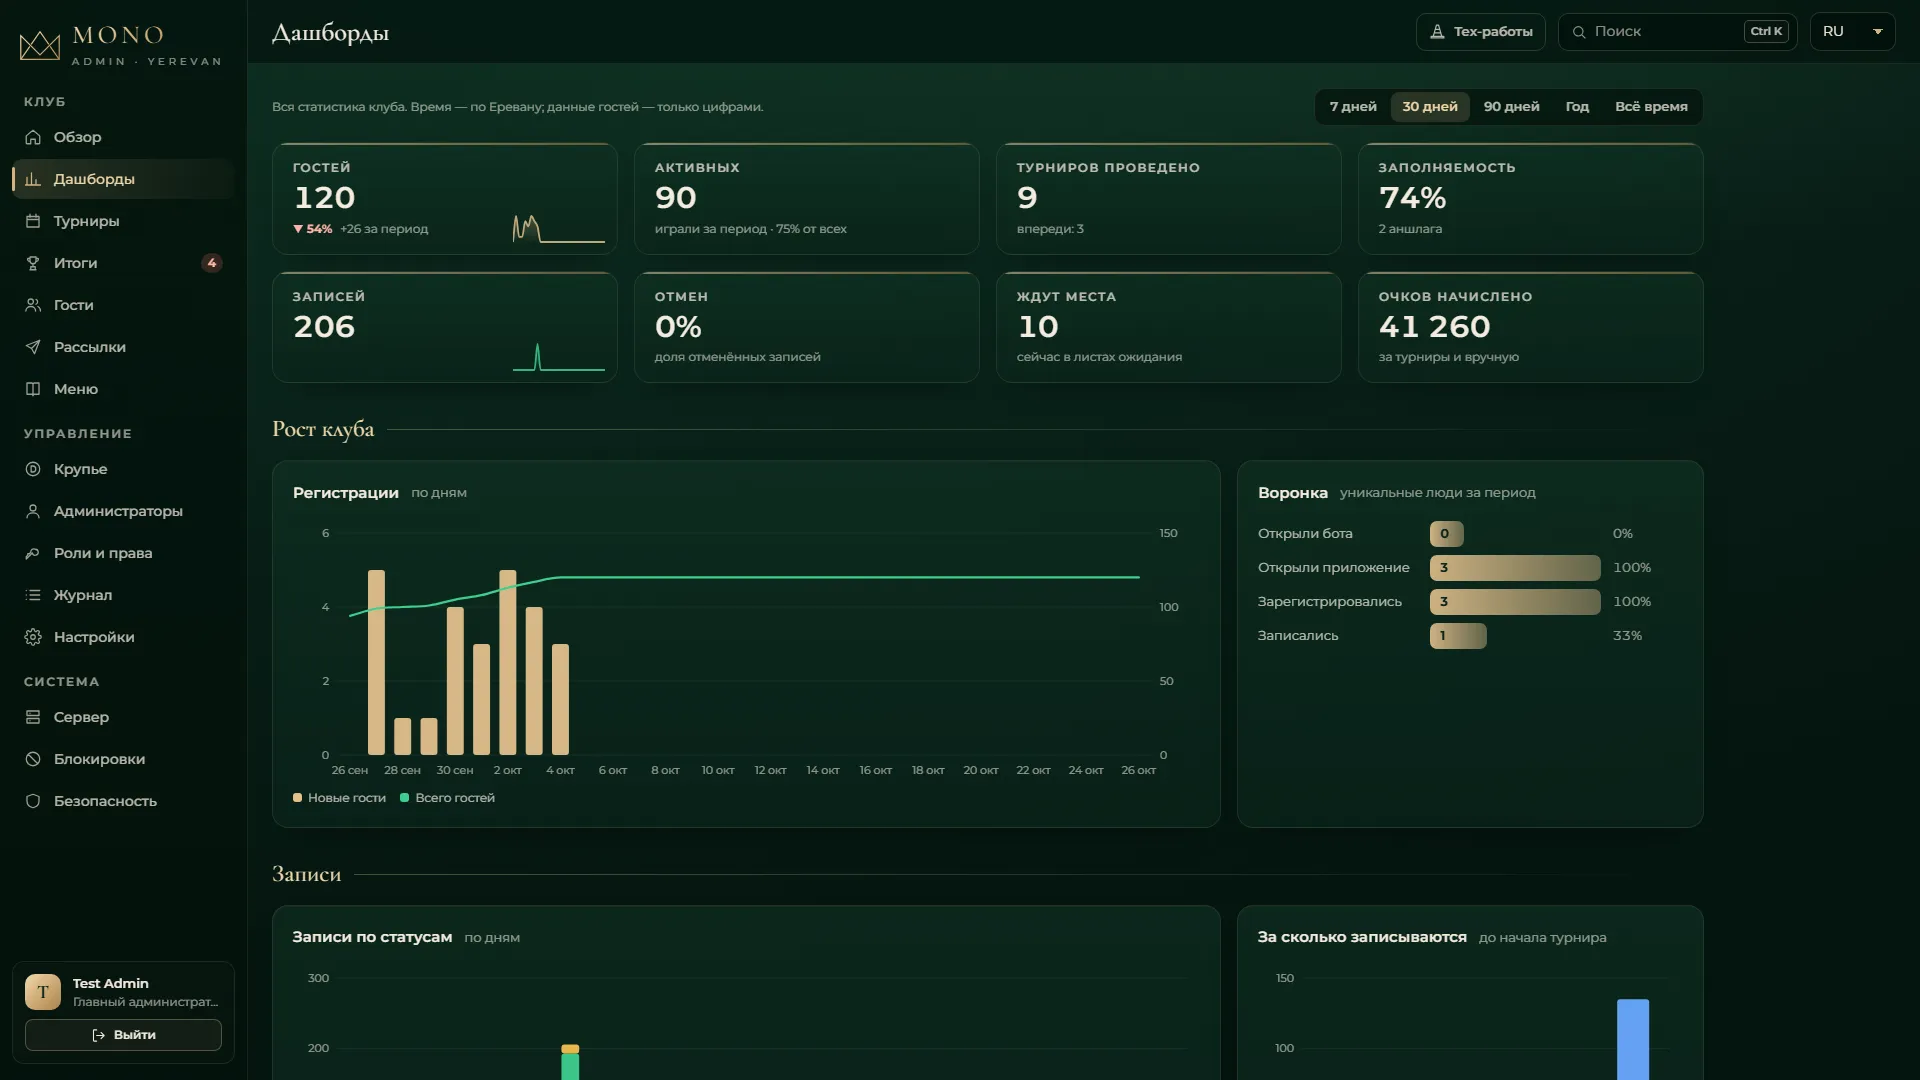Click the Test Admin avatar
Viewport: 1920px width, 1080px height.
43,992
